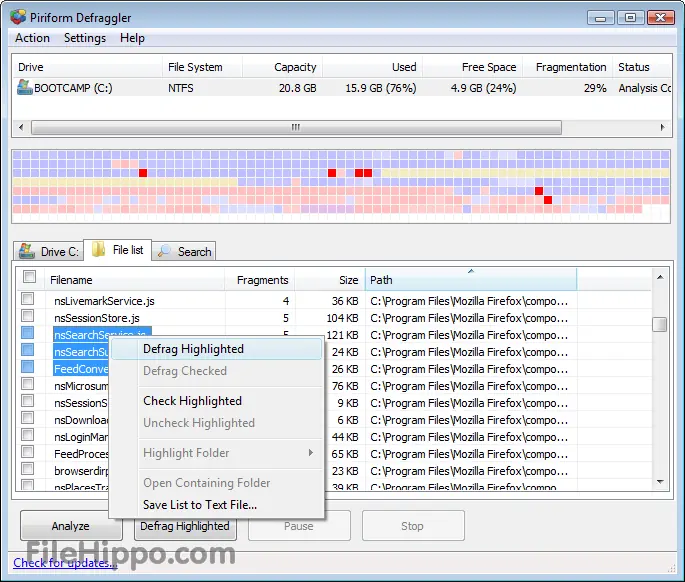Image resolution: width=685 pixels, height=582 pixels.
Task: Select Save List to Text File
Action: (x=200, y=505)
